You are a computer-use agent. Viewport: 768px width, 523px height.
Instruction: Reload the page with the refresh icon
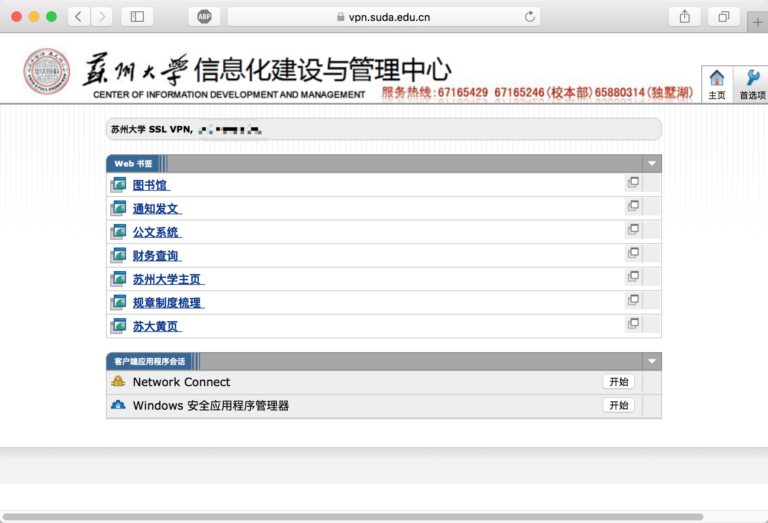(529, 17)
